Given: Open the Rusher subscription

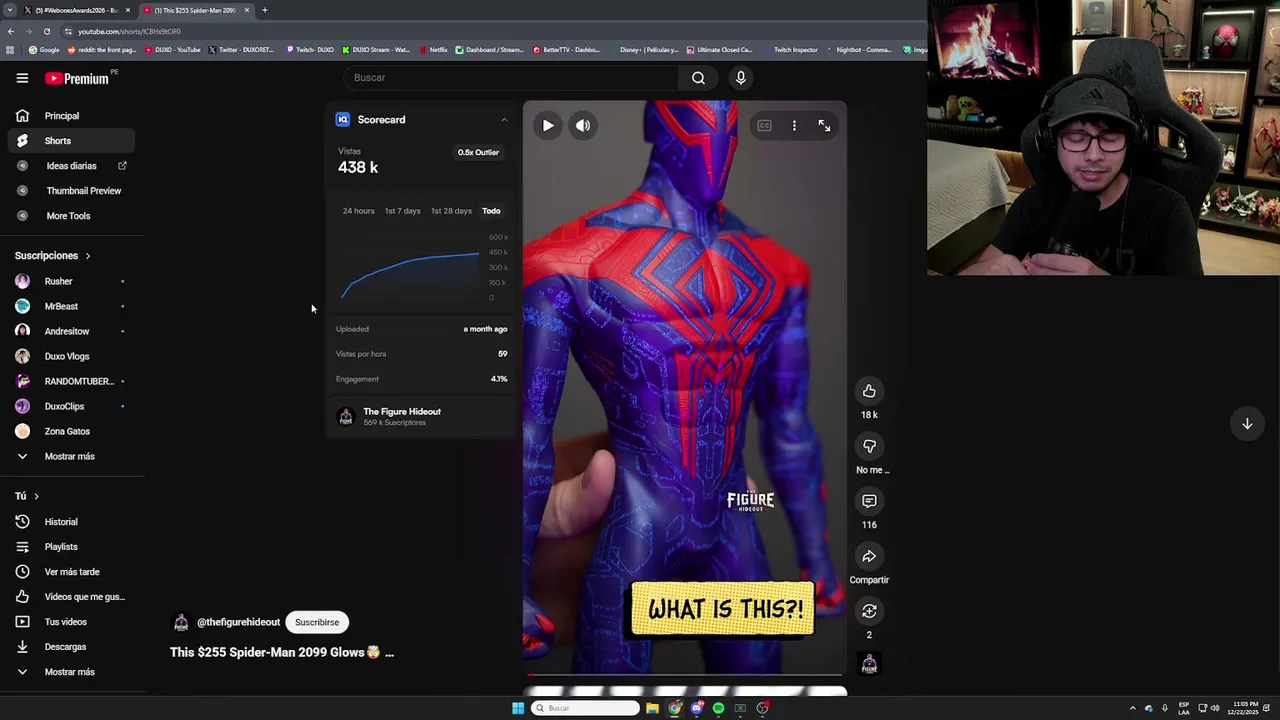Looking at the screenshot, I should (70, 281).
